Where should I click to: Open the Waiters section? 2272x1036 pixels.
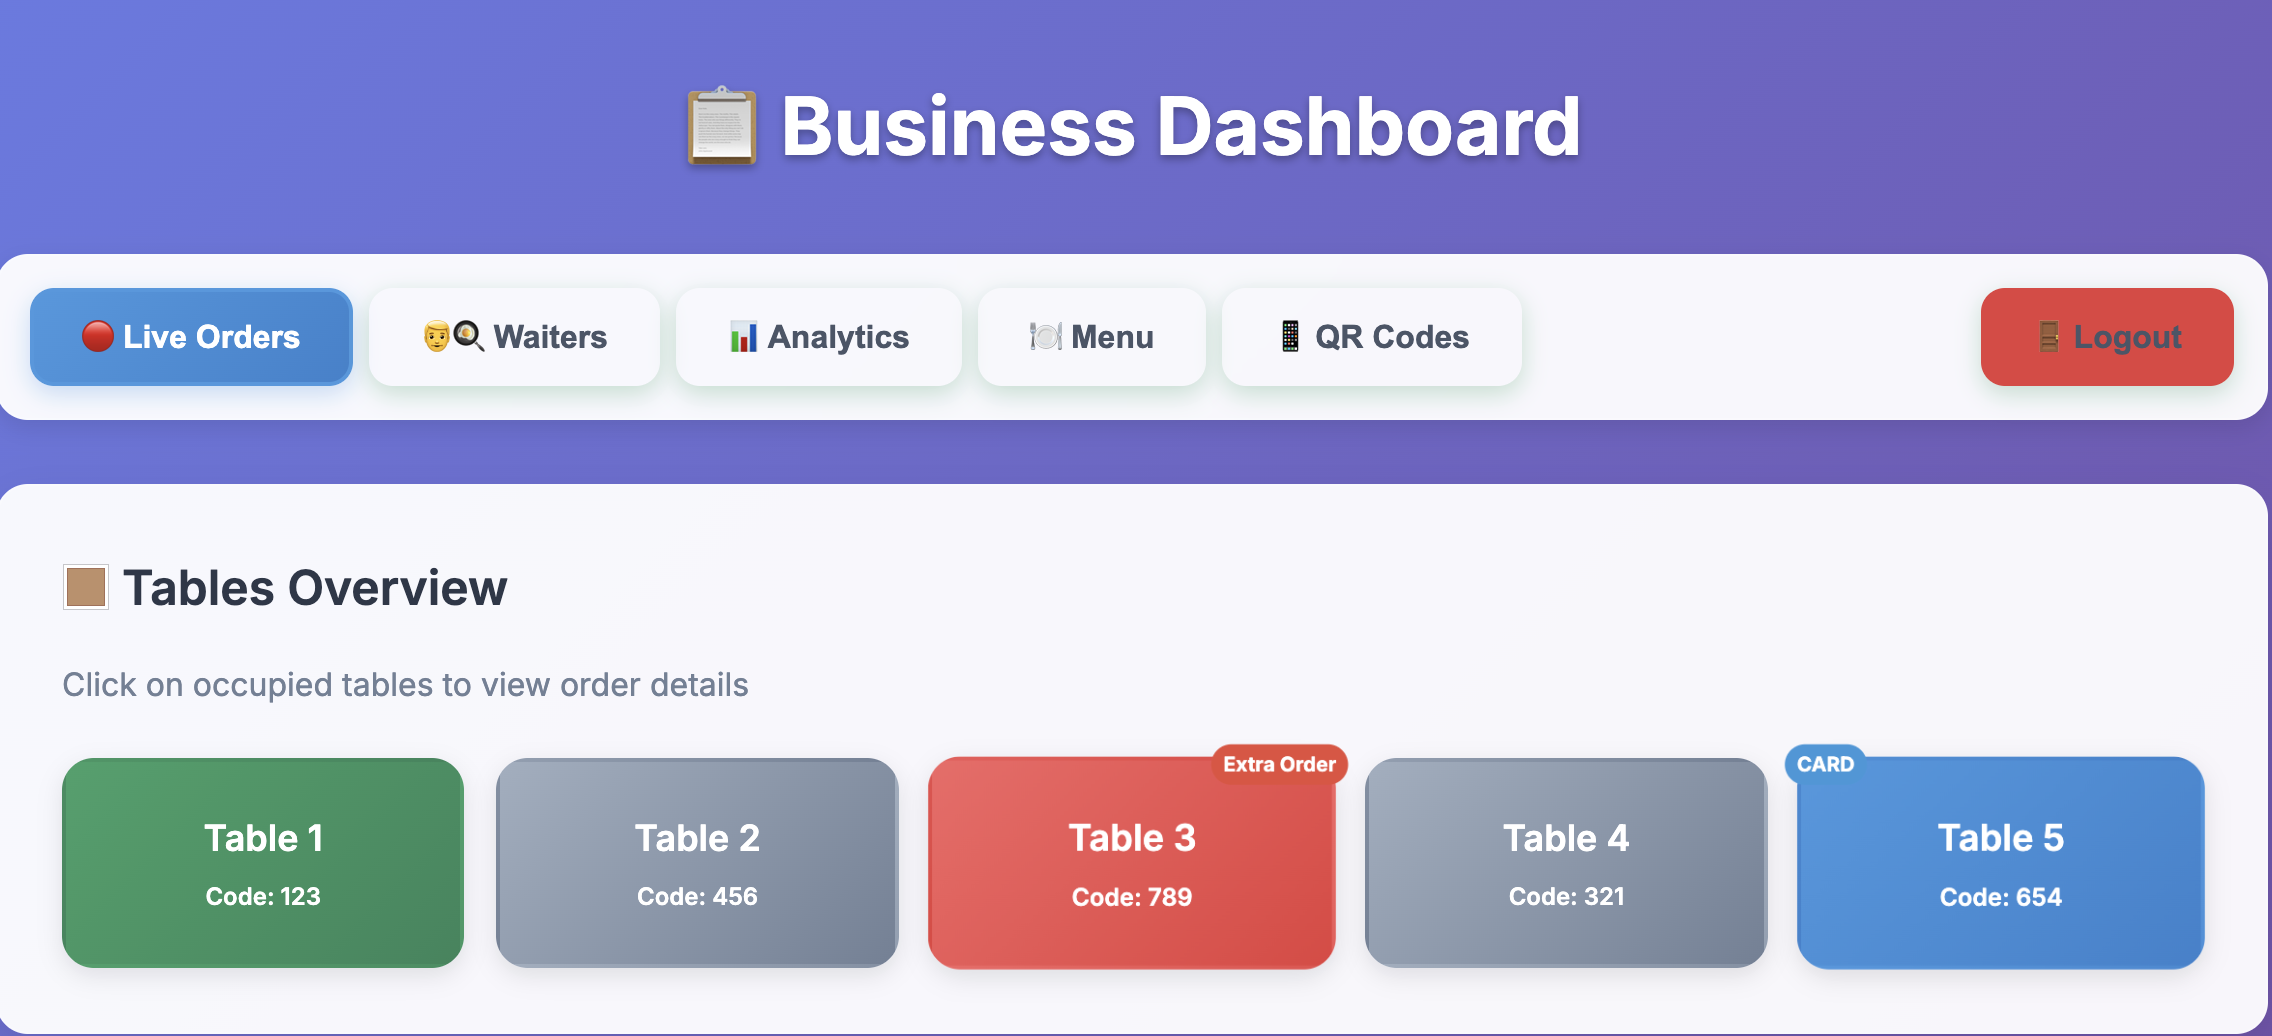(x=514, y=337)
